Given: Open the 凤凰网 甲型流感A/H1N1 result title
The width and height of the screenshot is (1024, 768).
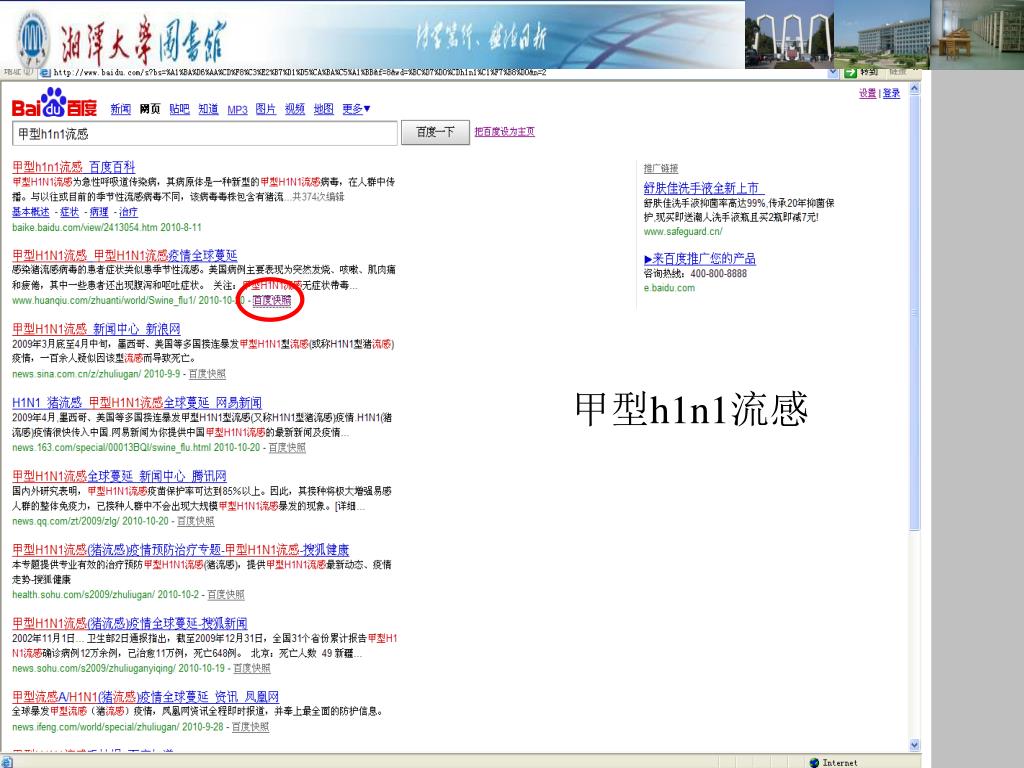Looking at the screenshot, I should pyautogui.click(x=146, y=697).
